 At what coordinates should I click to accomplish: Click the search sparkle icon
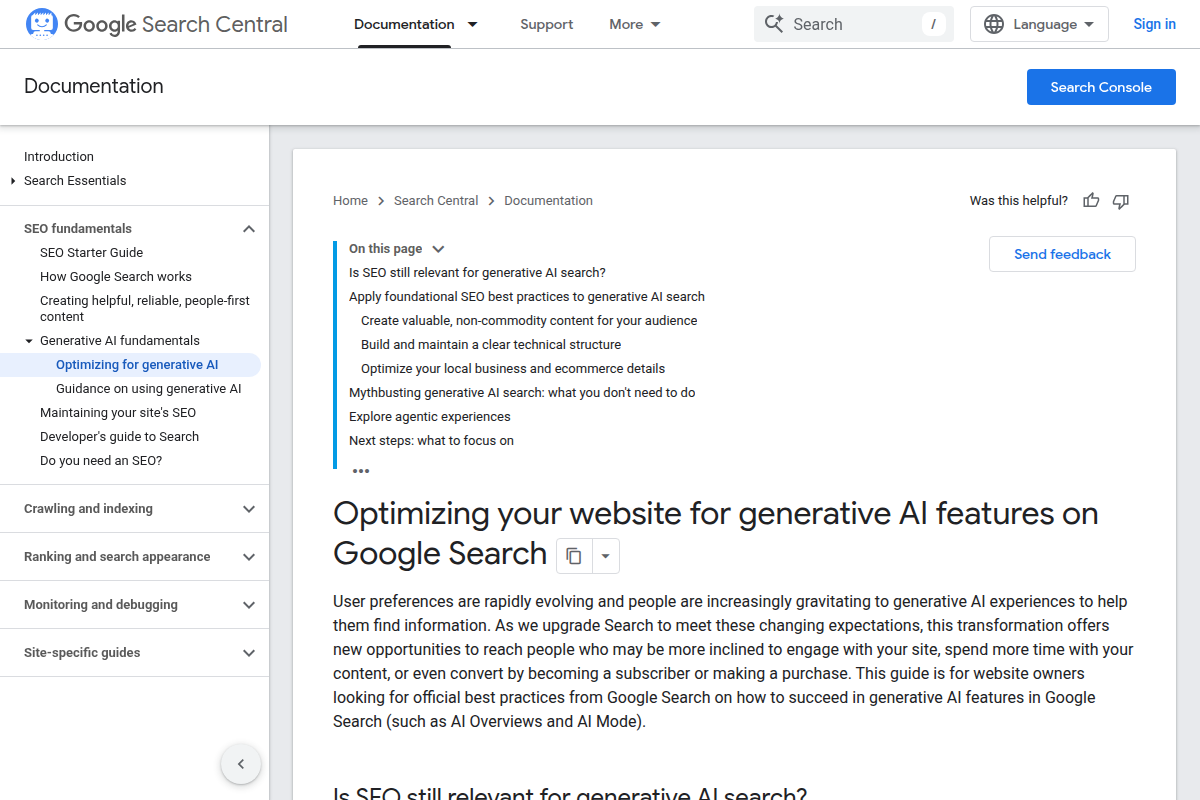(x=773, y=24)
